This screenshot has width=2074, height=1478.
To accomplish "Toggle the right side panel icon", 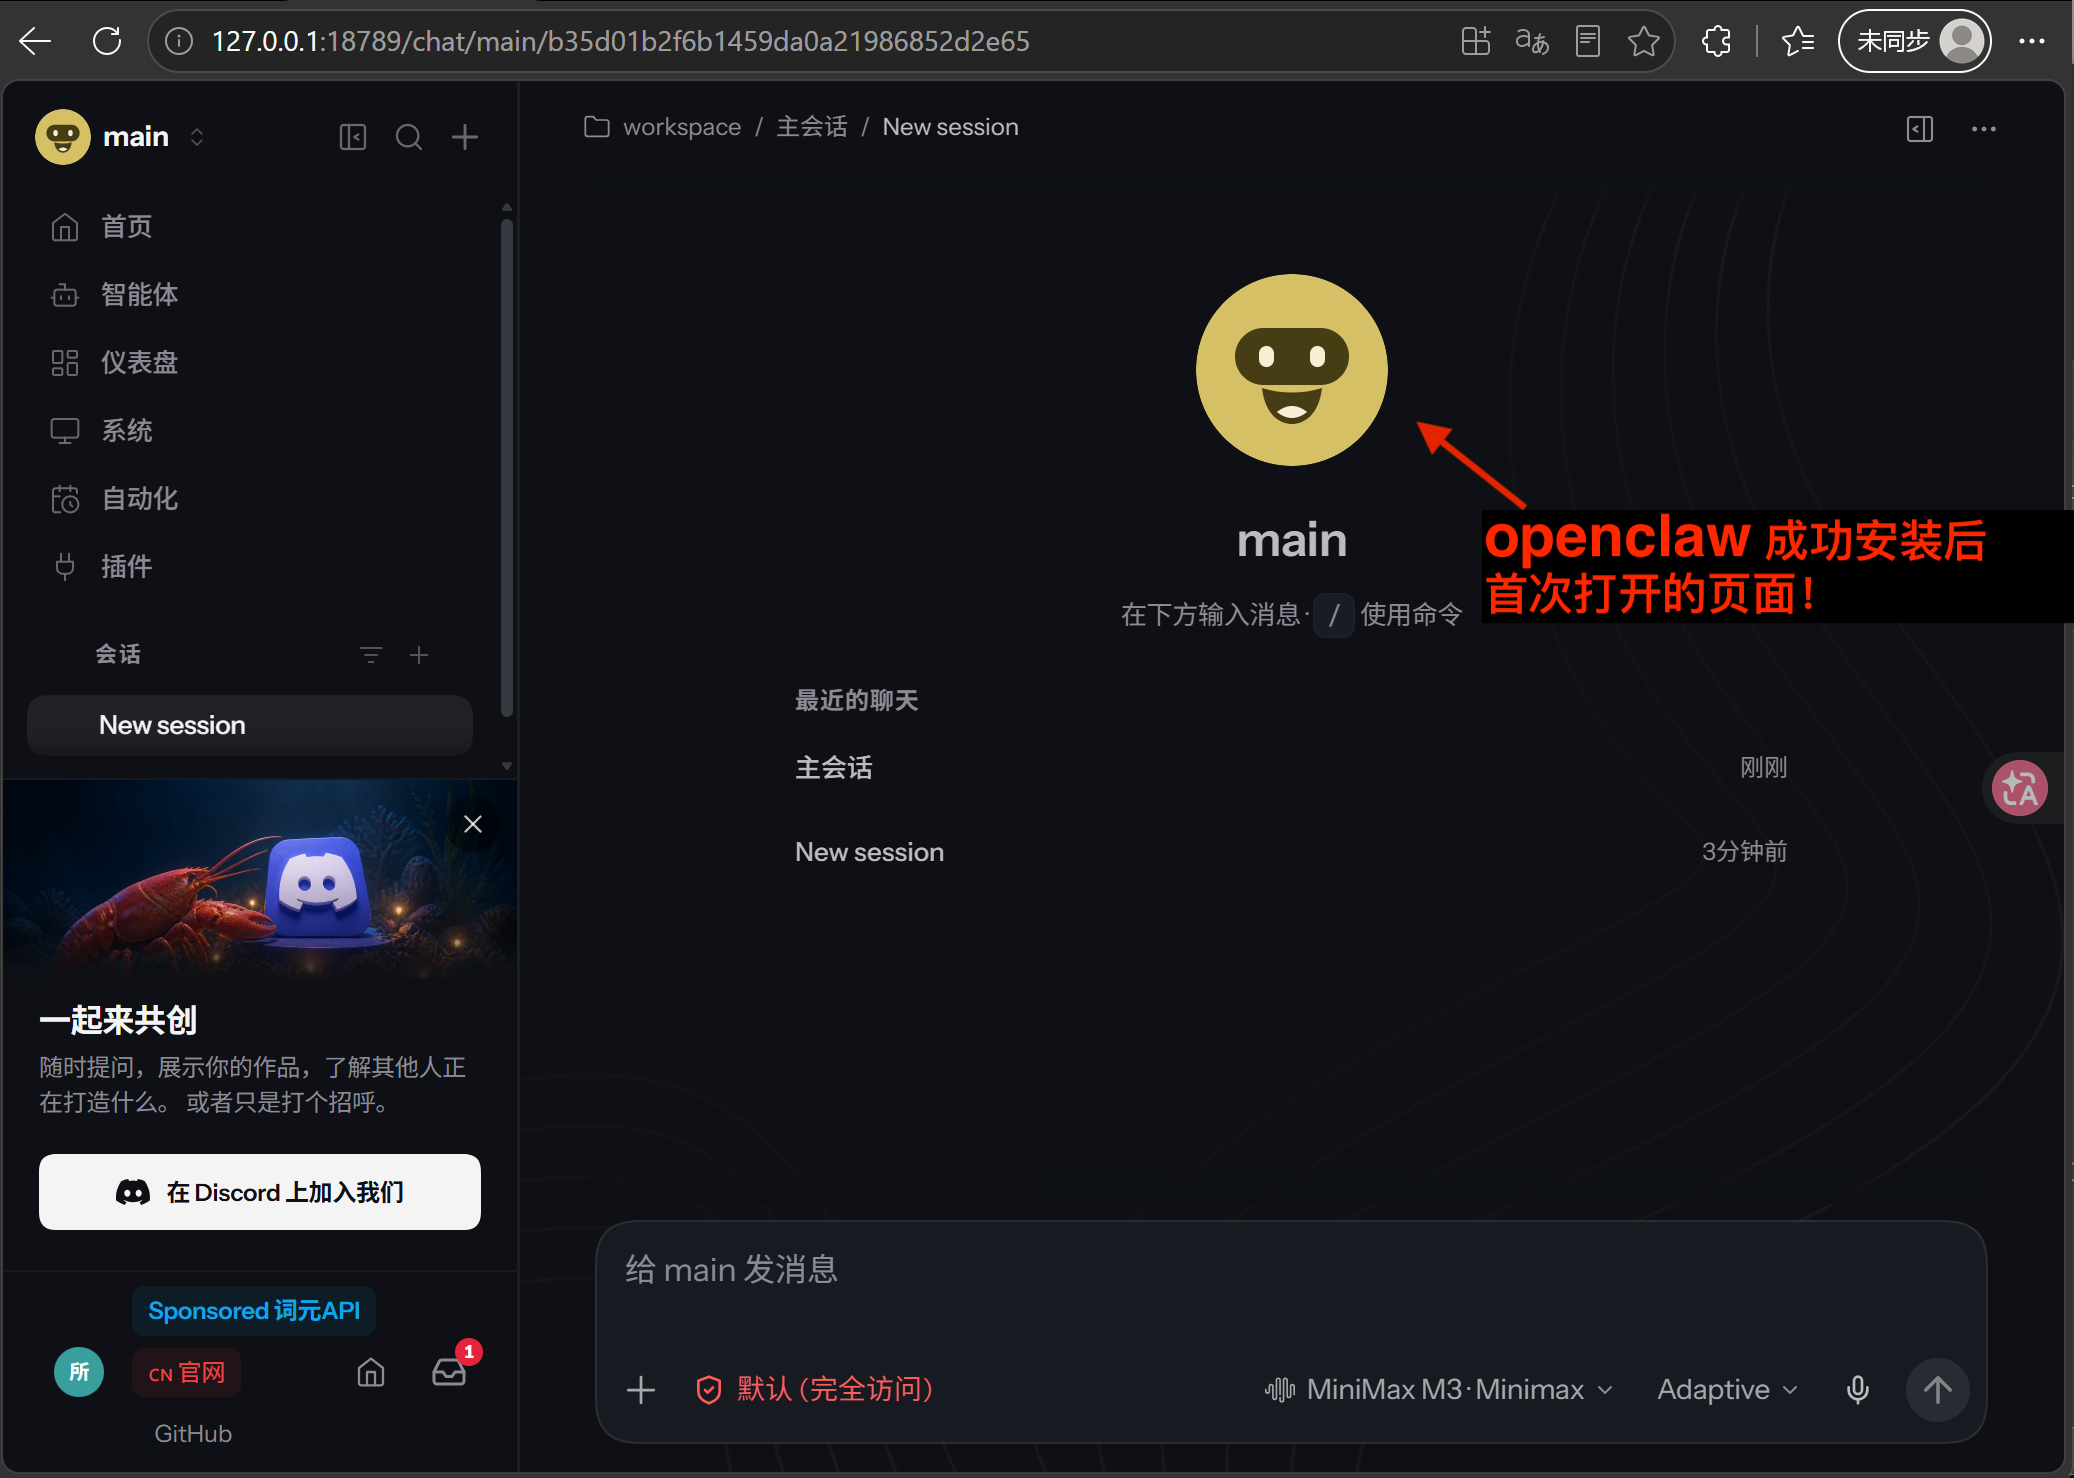I will point(1920,129).
